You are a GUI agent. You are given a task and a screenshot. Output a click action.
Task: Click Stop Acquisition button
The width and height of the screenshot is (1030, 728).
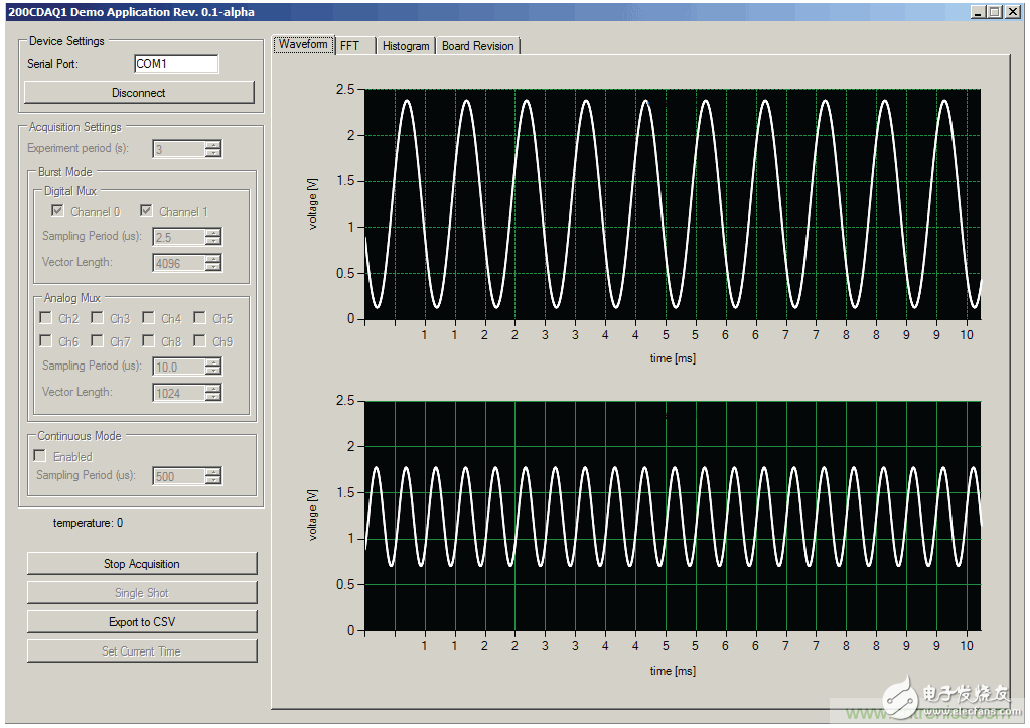[142, 564]
